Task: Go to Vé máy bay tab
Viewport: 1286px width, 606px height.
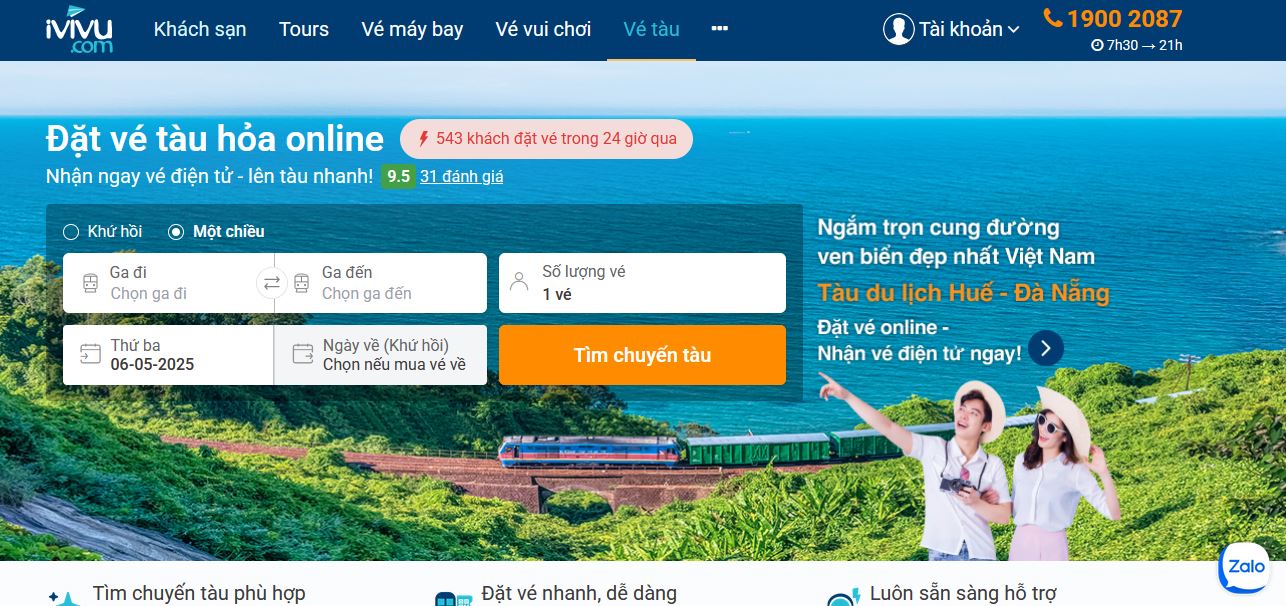Action: coord(412,29)
